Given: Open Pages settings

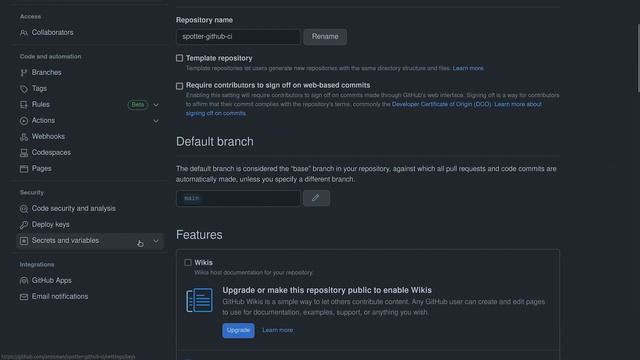Looking at the screenshot, I should [42, 168].
